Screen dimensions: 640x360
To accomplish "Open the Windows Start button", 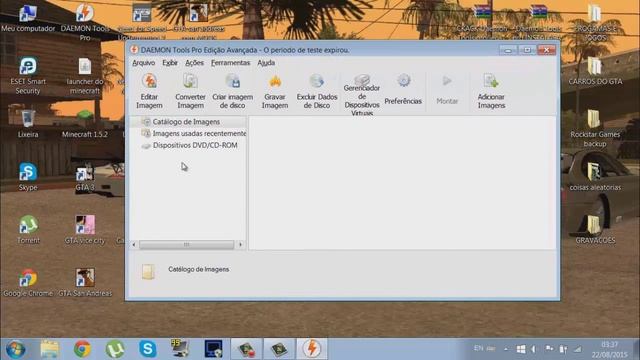I will (16, 349).
